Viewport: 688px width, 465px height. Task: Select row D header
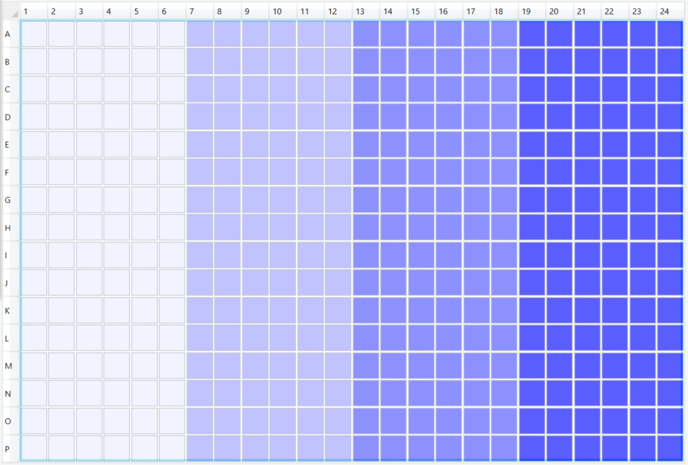click(x=11, y=117)
